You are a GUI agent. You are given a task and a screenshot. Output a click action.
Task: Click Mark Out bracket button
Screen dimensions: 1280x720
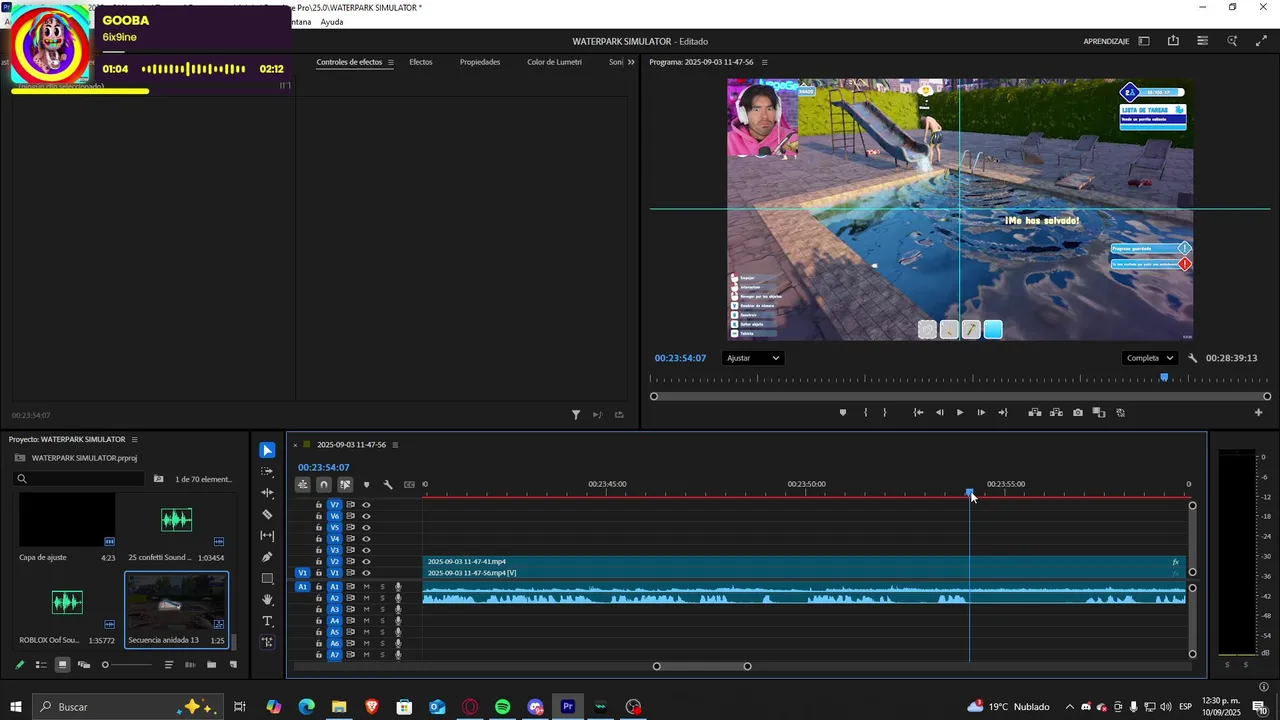(884, 412)
